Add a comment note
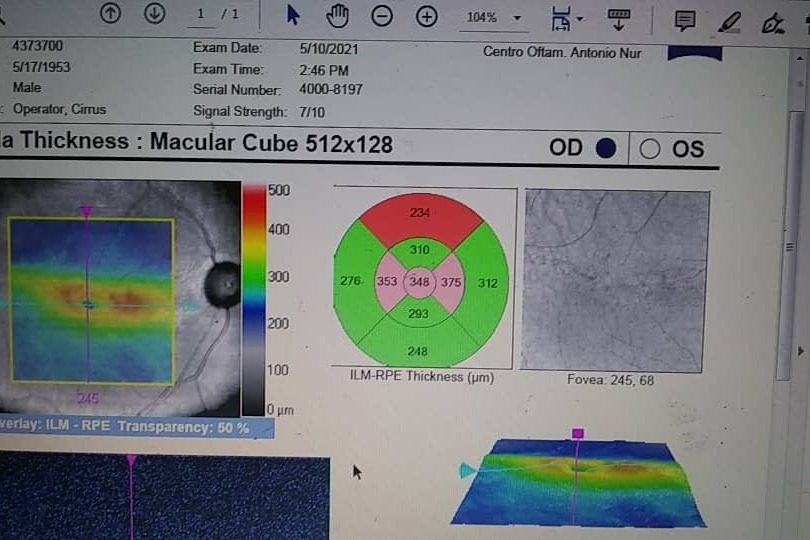This screenshot has height=540, width=810. pos(685,20)
